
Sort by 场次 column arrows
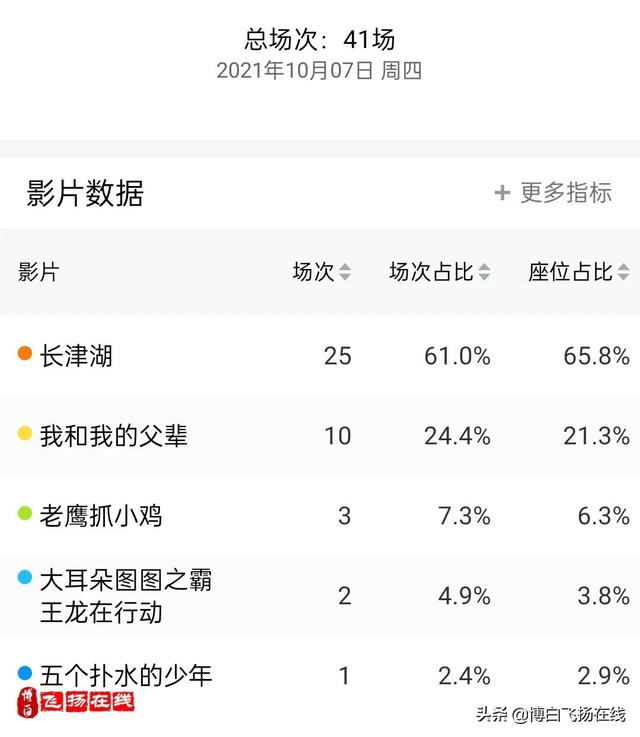point(345,272)
